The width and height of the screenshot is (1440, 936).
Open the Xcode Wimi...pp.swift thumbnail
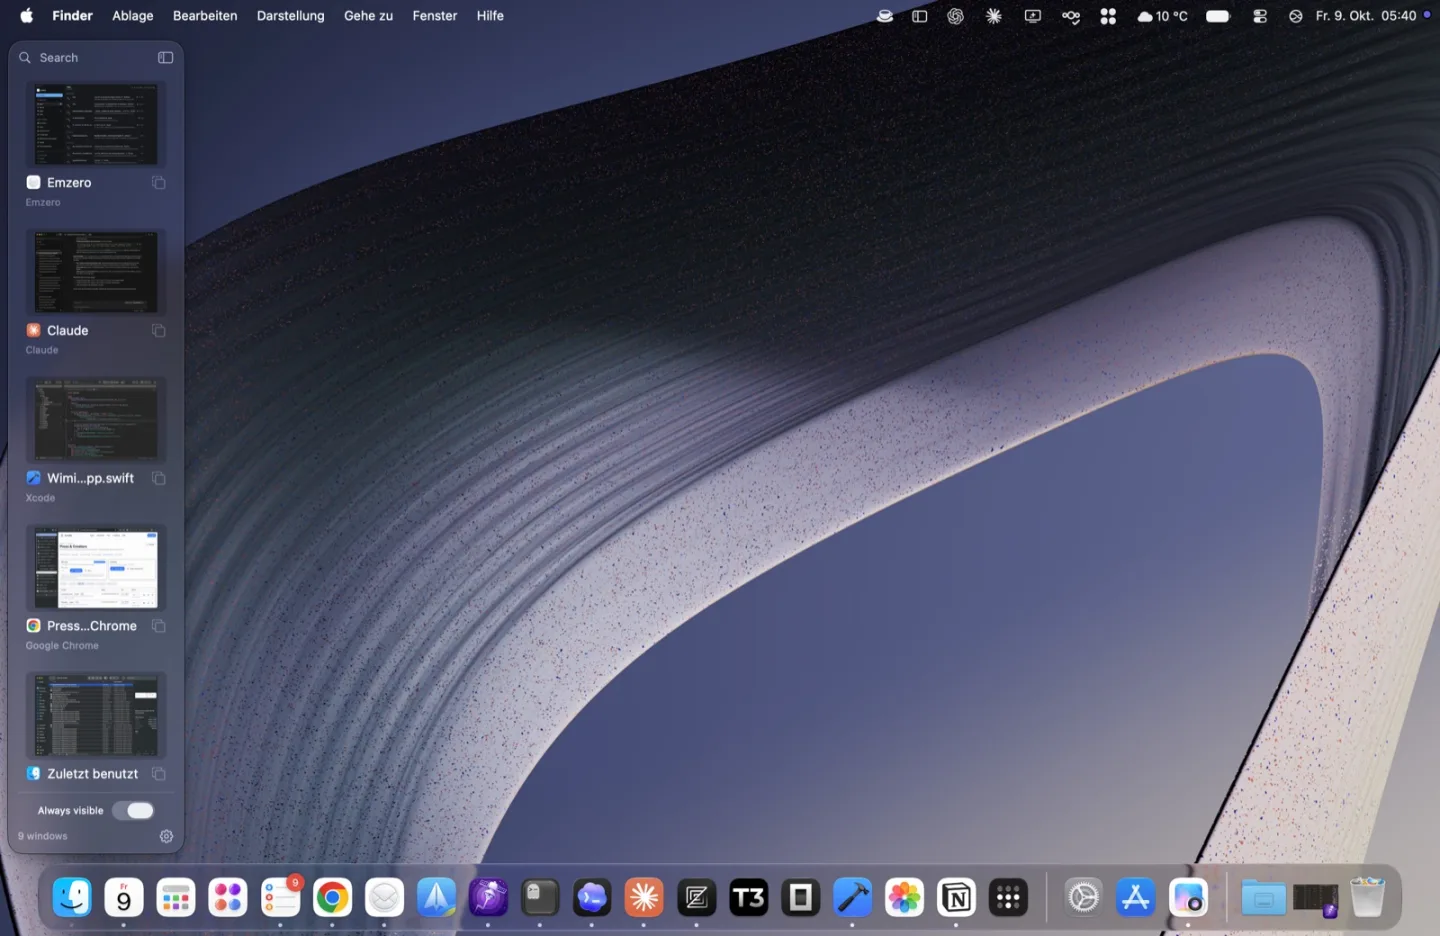click(x=96, y=420)
